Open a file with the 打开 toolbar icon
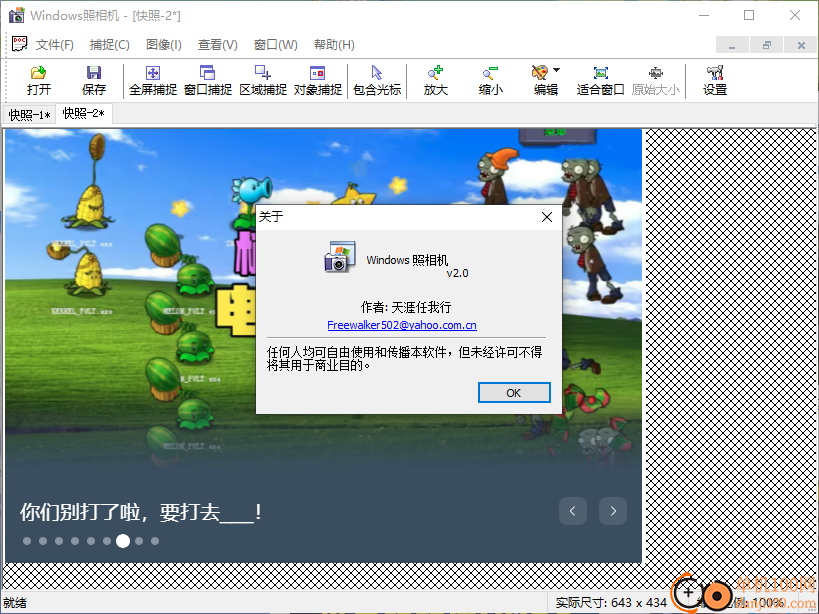Viewport: 819px width, 614px height. (39, 80)
